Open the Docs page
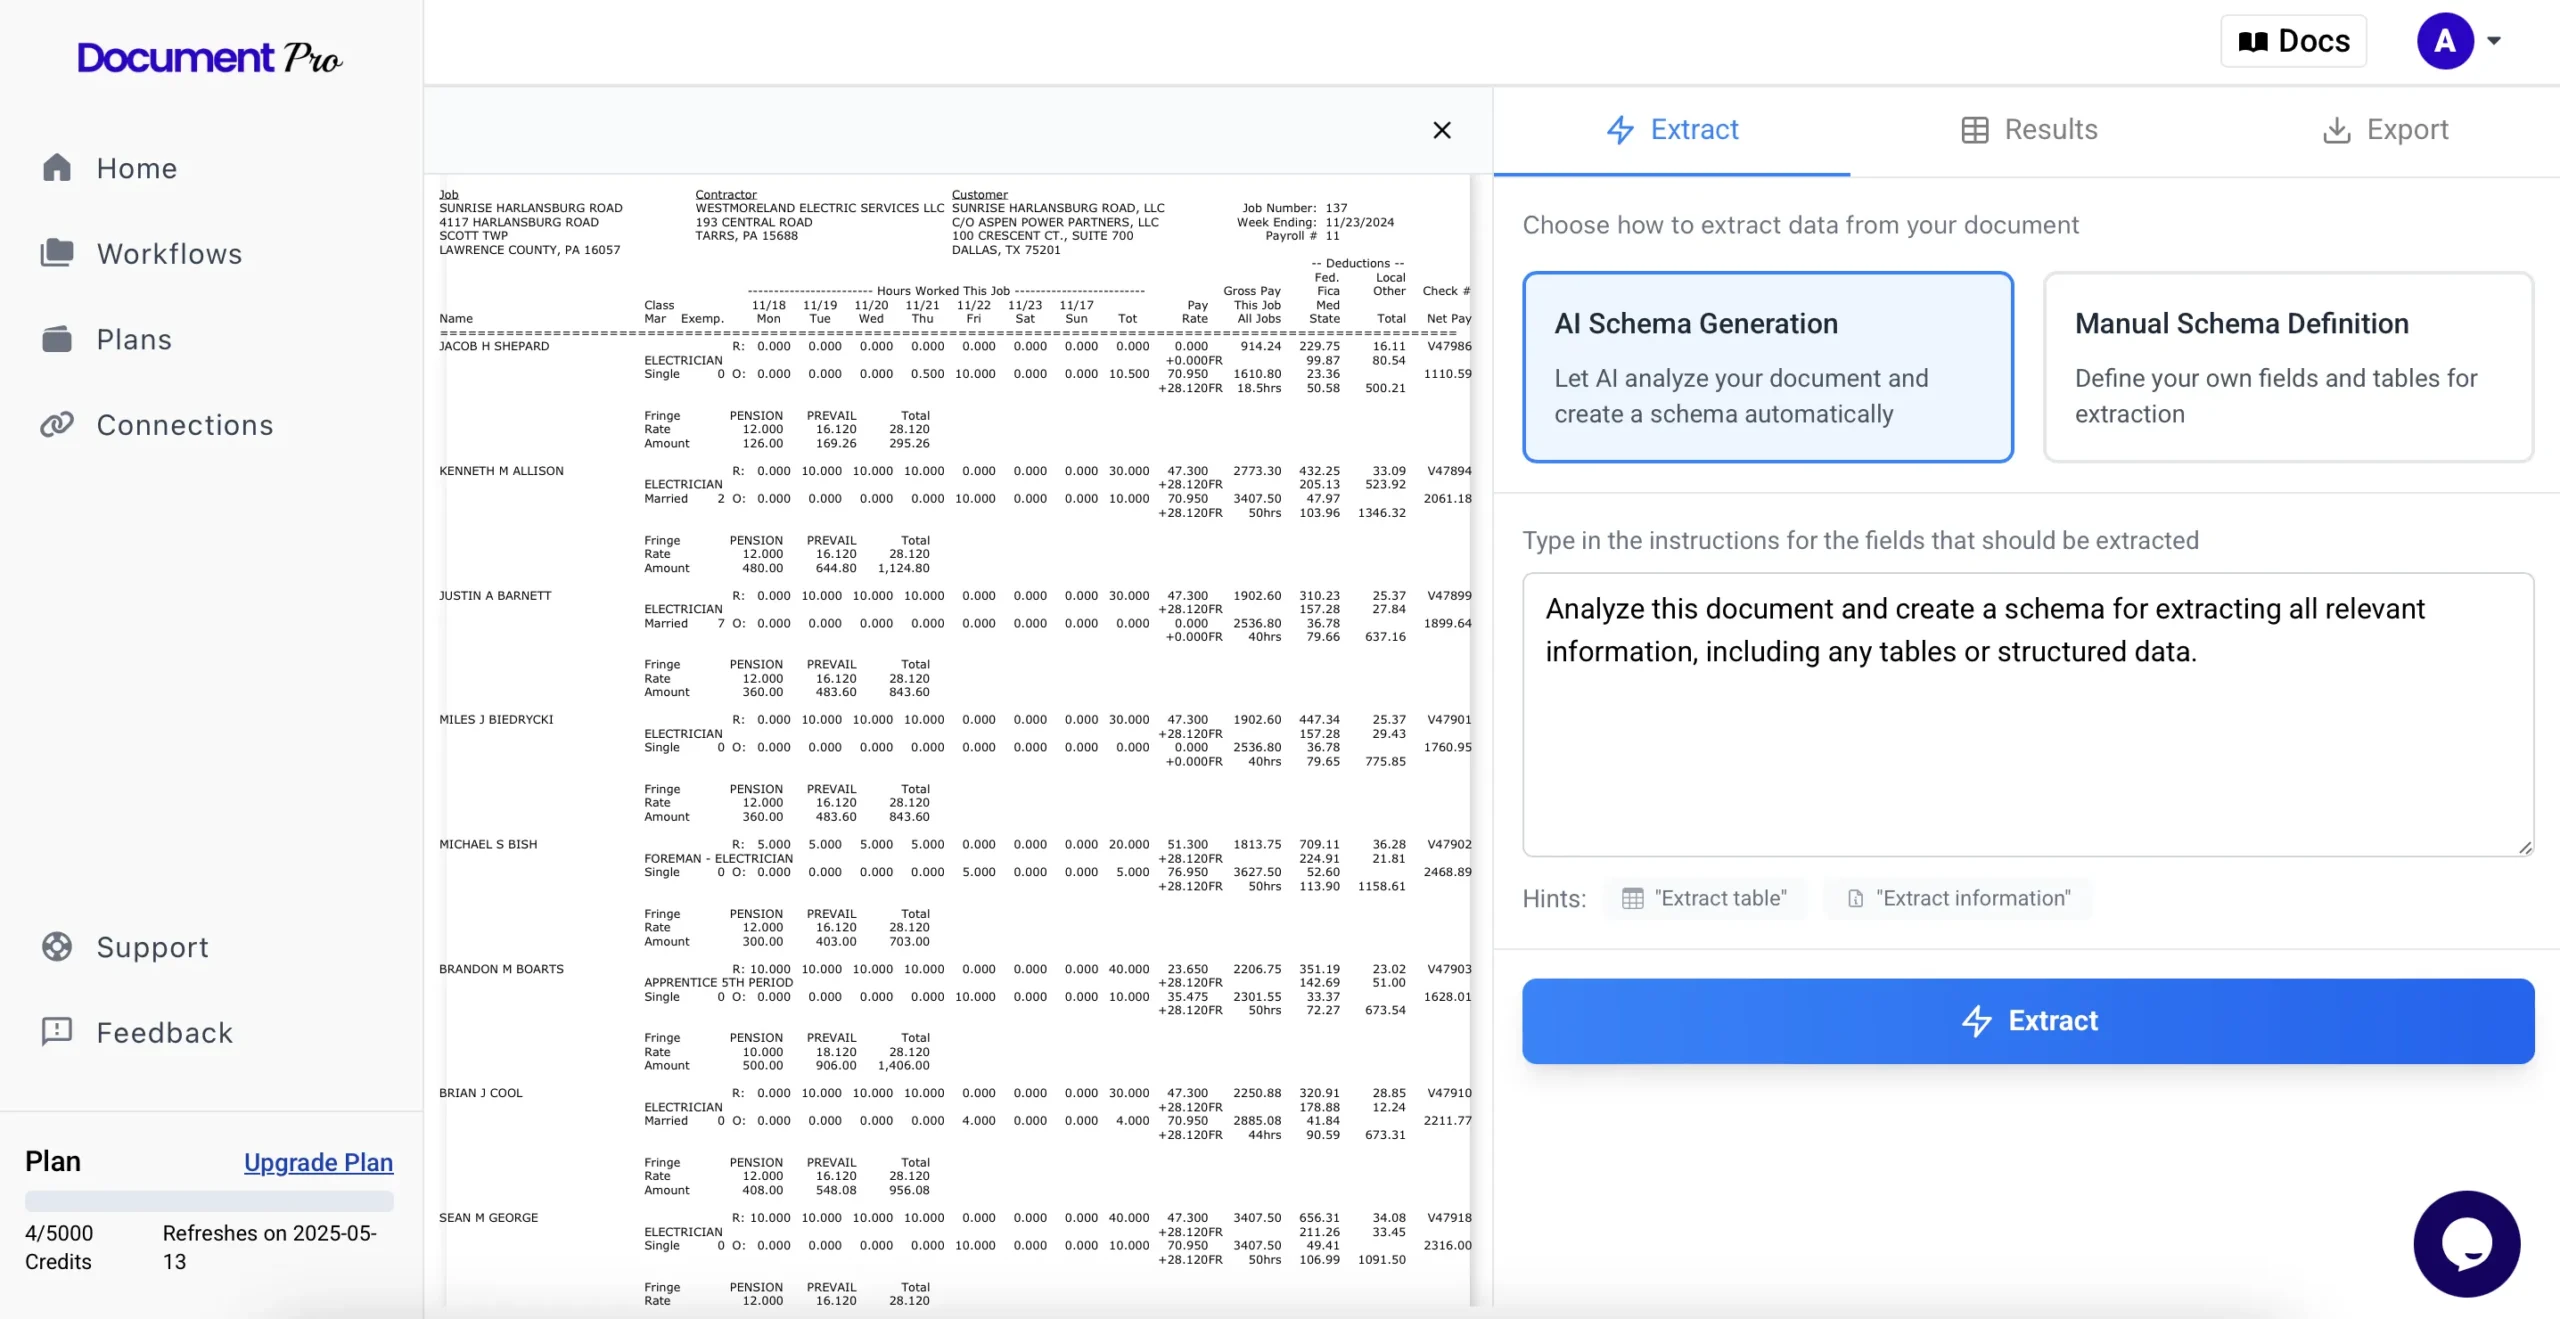The width and height of the screenshot is (2560, 1319). pos(2293,40)
